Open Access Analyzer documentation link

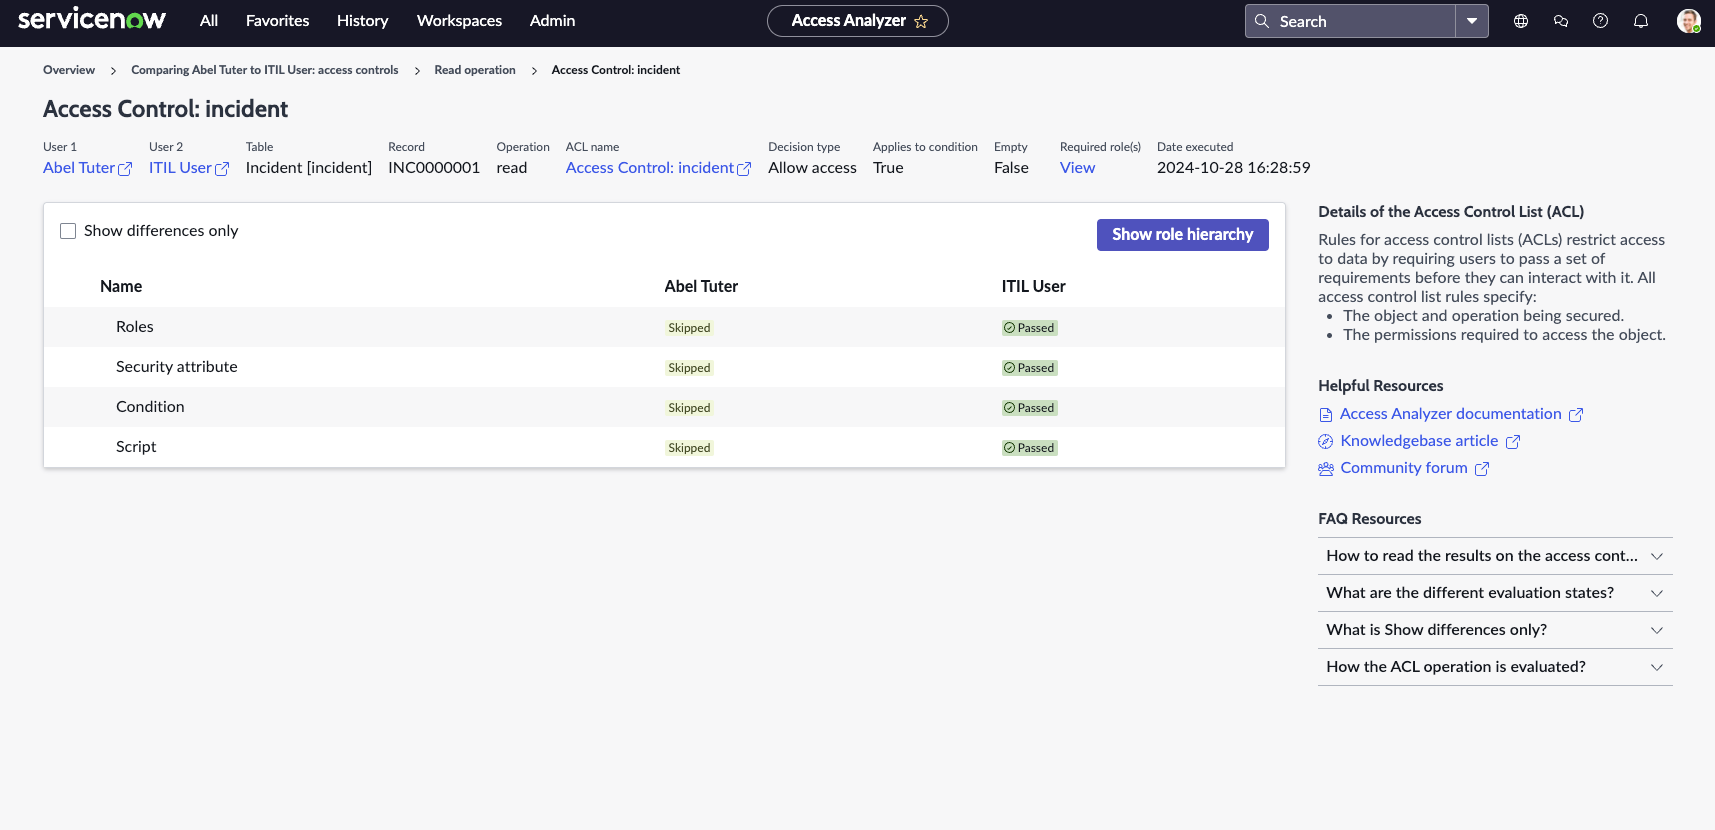(1451, 414)
